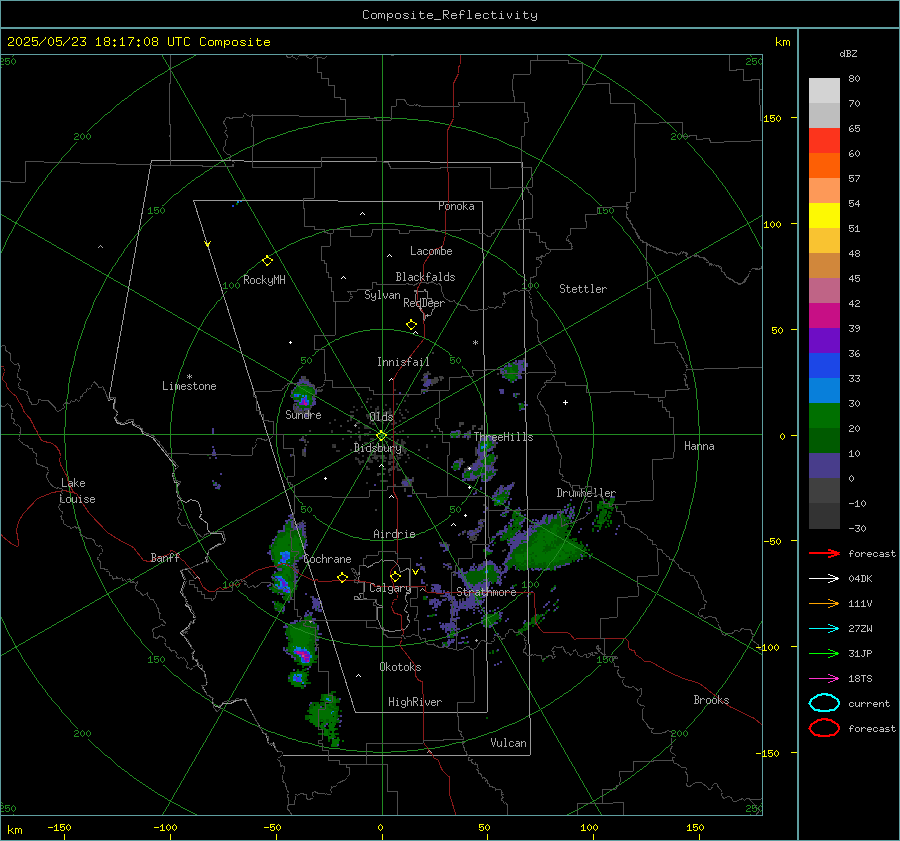Screen dimensions: 900x841
Task: Click the yellow diamond marker above Calgary label
Action: [x=395, y=576]
